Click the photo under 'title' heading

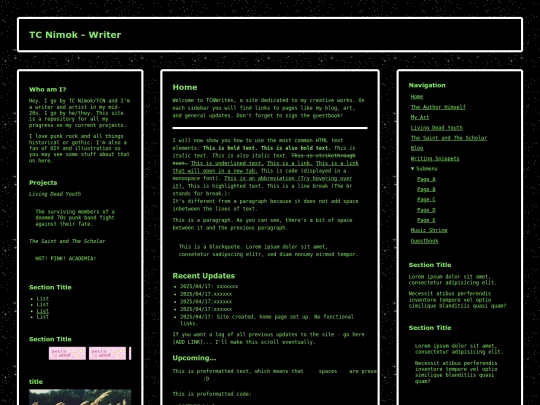tap(80, 397)
